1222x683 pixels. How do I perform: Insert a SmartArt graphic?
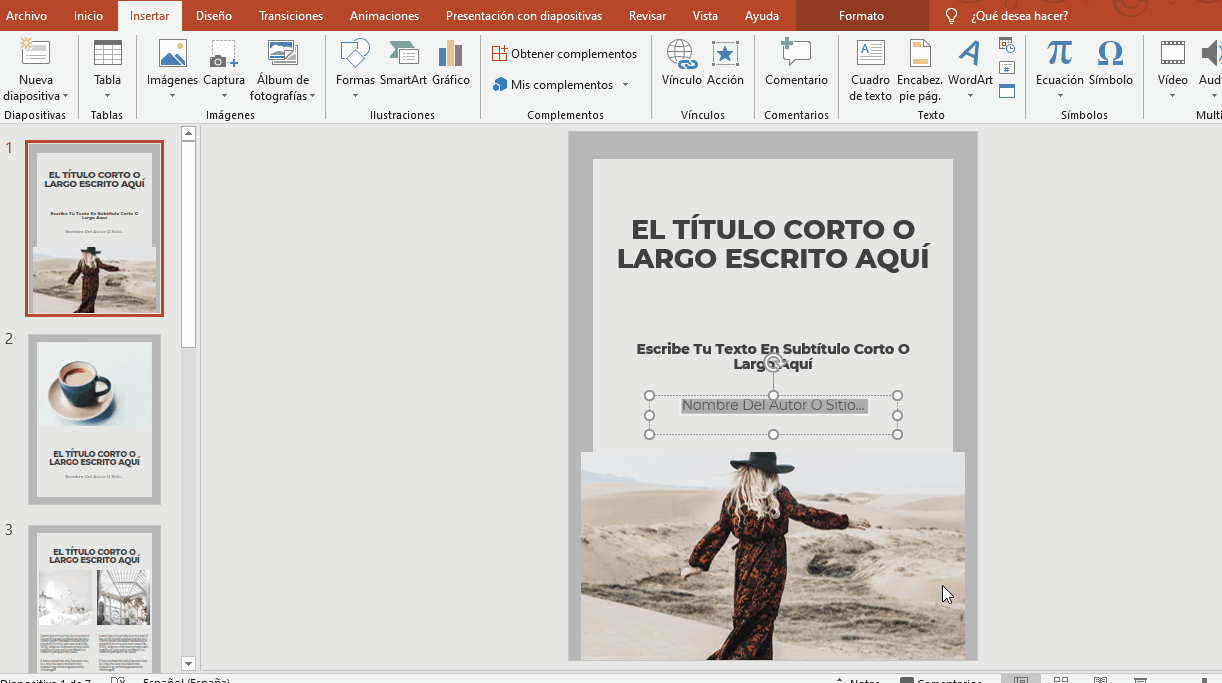(x=403, y=62)
